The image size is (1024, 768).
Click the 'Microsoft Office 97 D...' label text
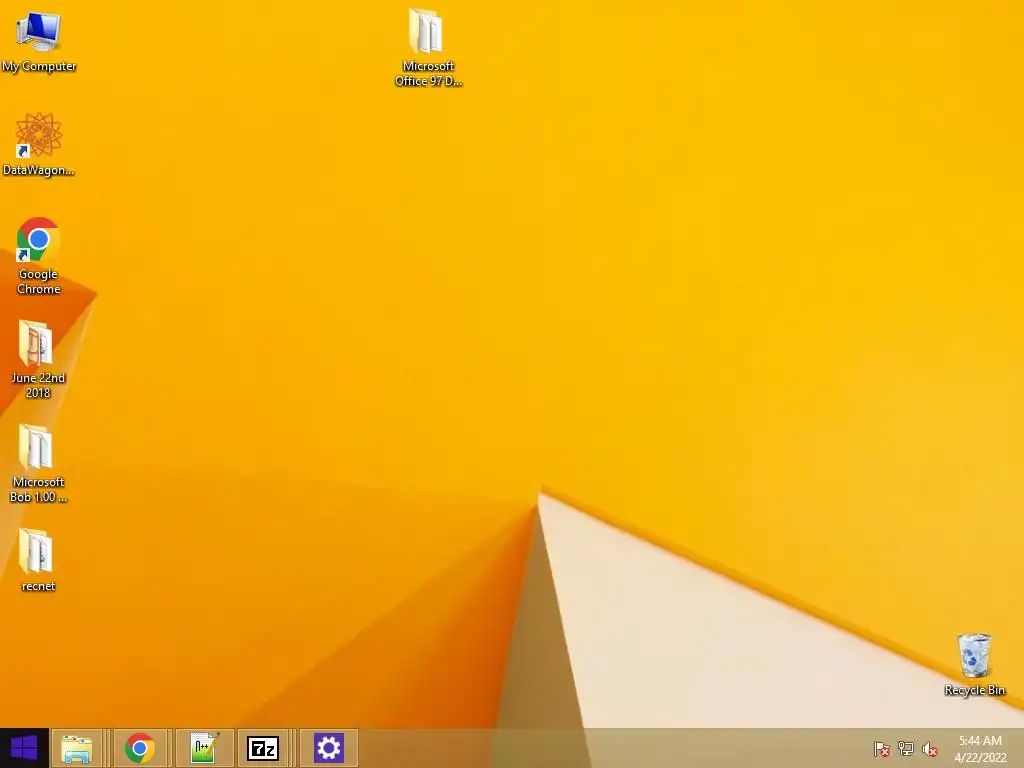pos(428,73)
